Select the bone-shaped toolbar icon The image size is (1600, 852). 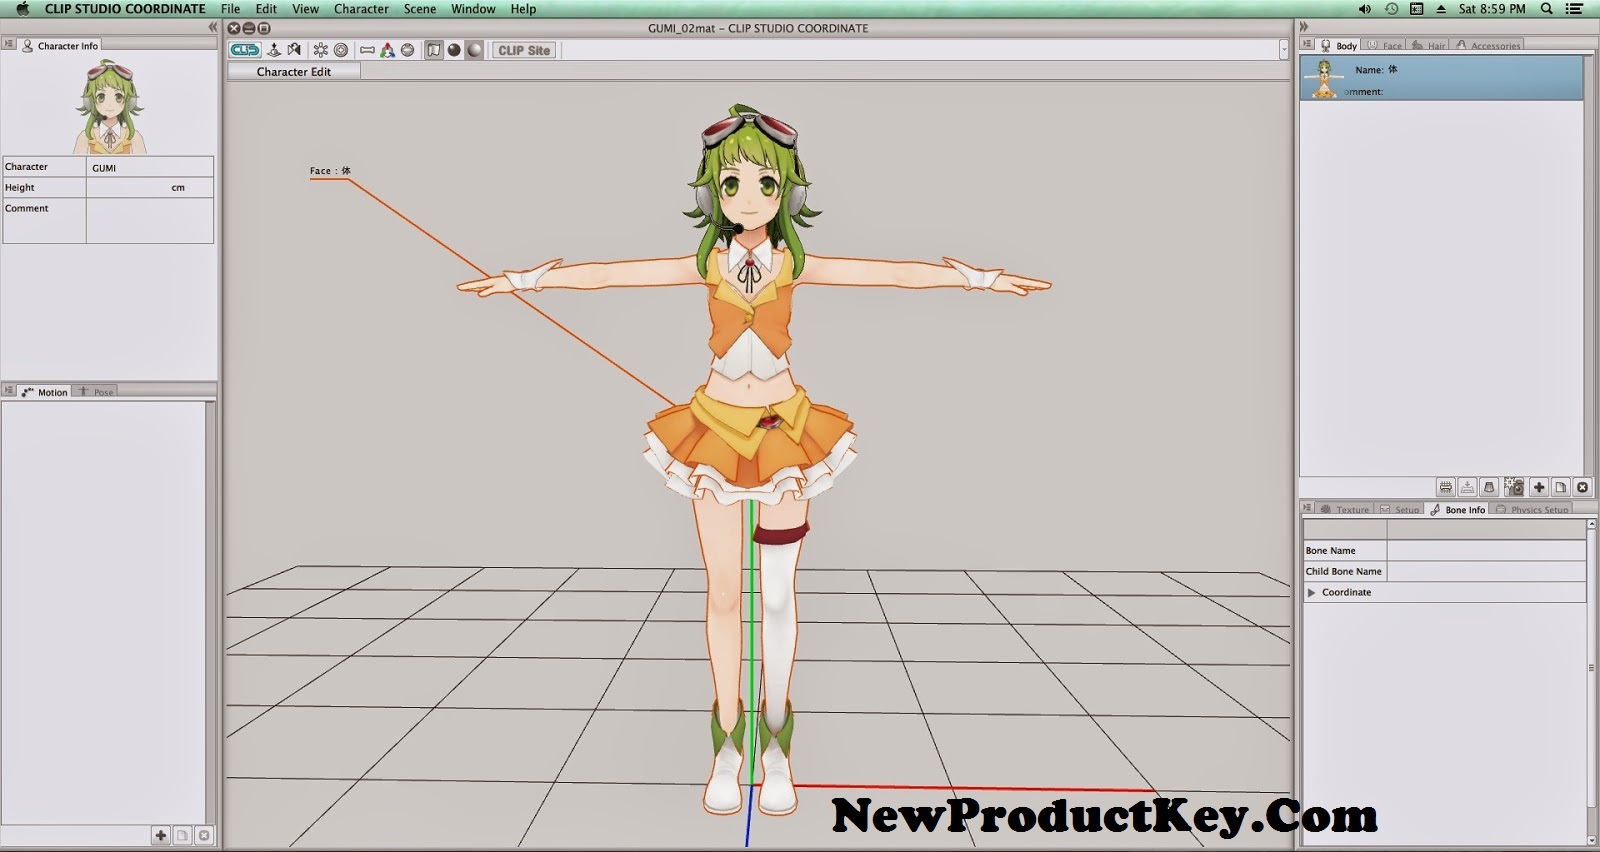pyautogui.click(x=367, y=50)
